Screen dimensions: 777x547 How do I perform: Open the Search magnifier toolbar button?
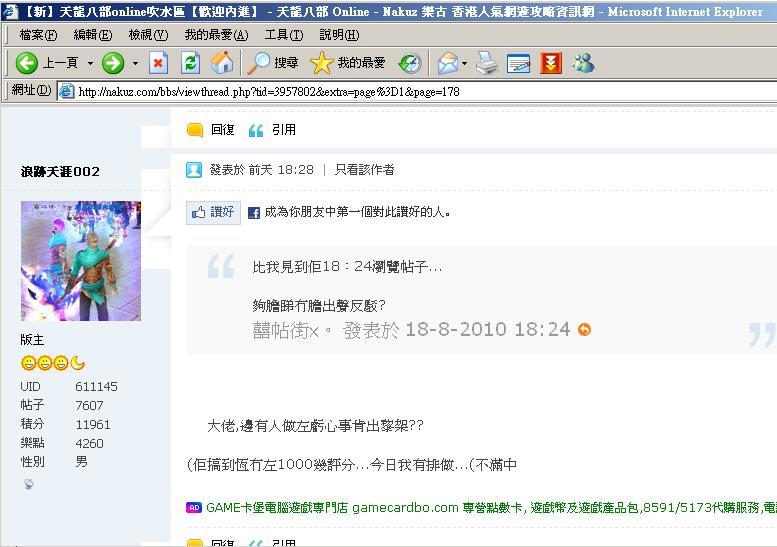pos(258,63)
